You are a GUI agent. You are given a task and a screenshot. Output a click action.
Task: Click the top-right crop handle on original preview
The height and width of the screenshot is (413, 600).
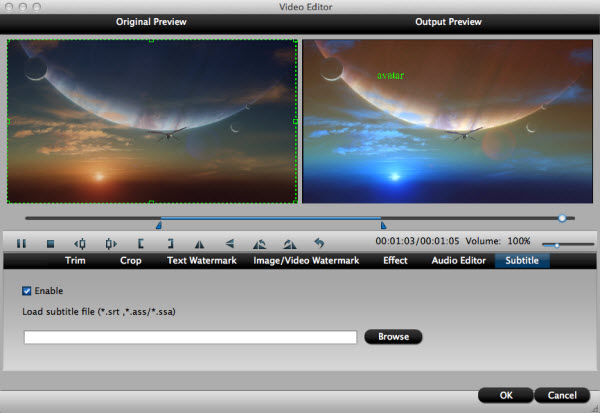(295, 41)
